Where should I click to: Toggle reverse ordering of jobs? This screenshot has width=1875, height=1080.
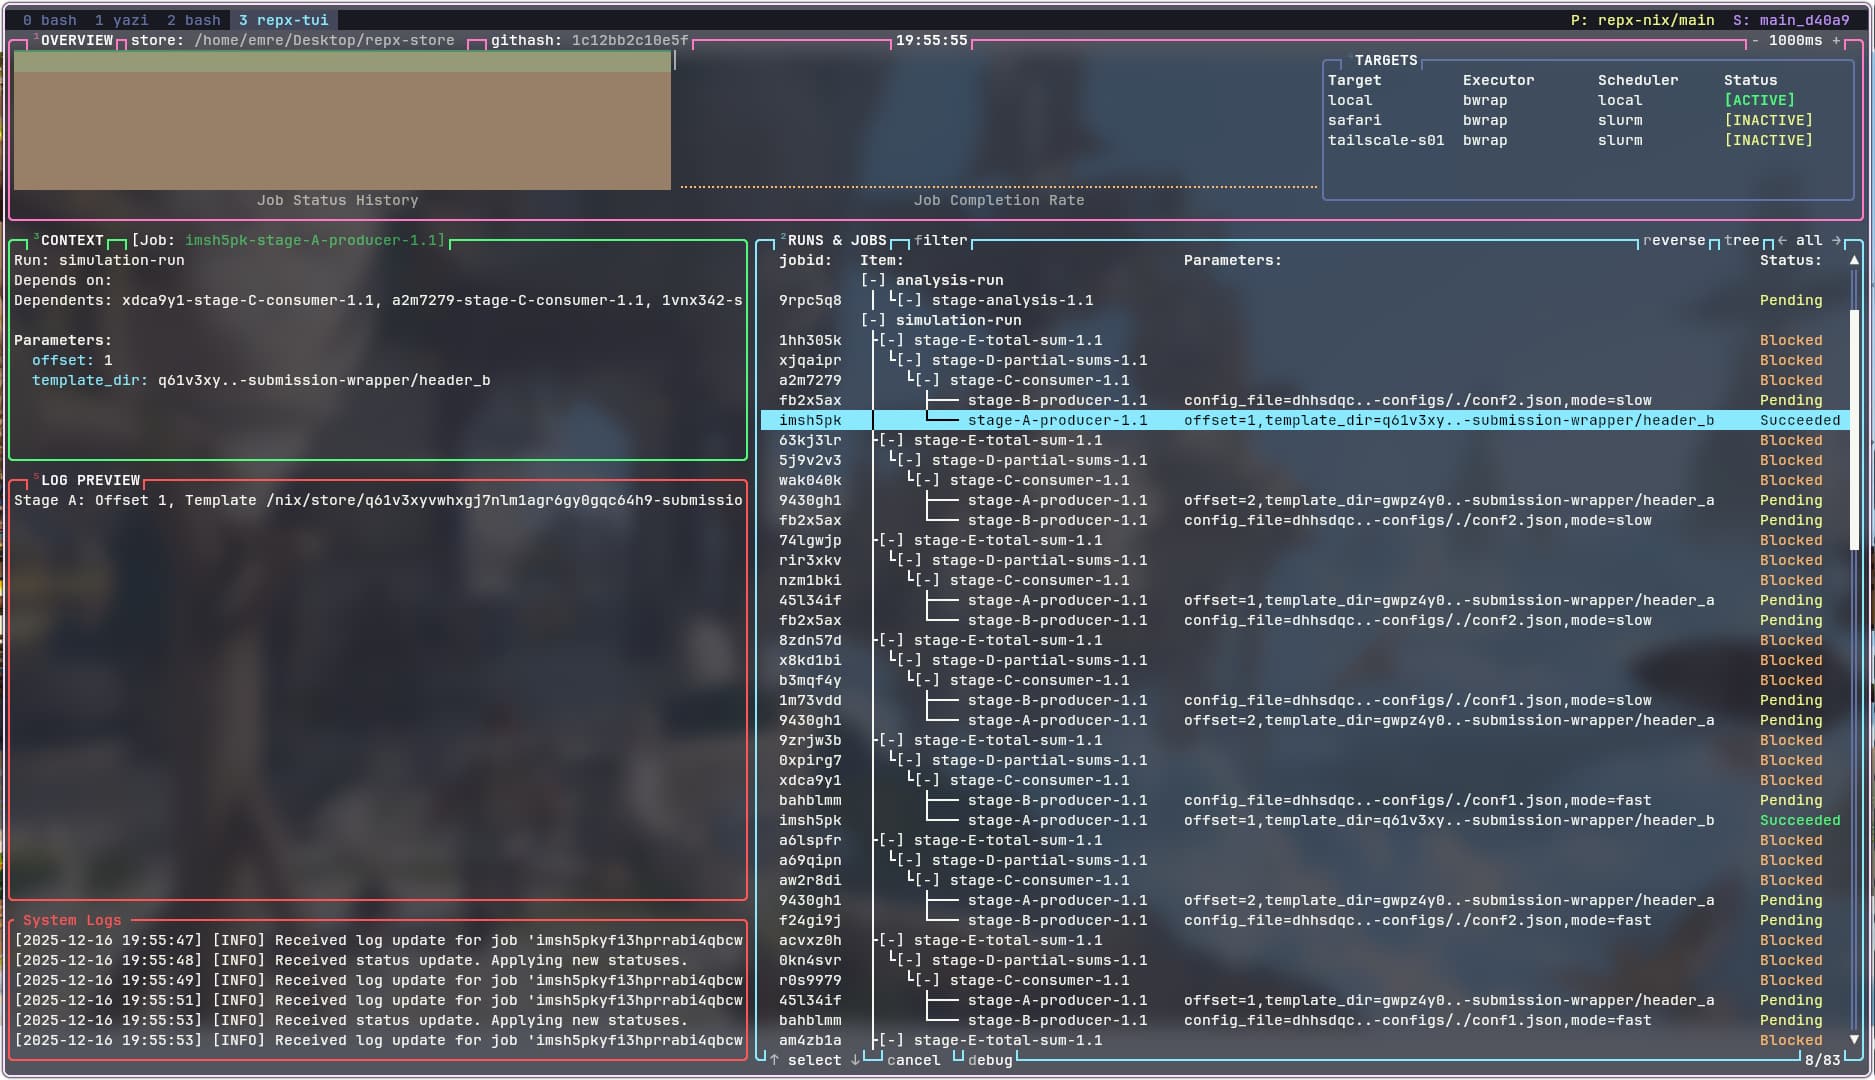click(x=1674, y=241)
